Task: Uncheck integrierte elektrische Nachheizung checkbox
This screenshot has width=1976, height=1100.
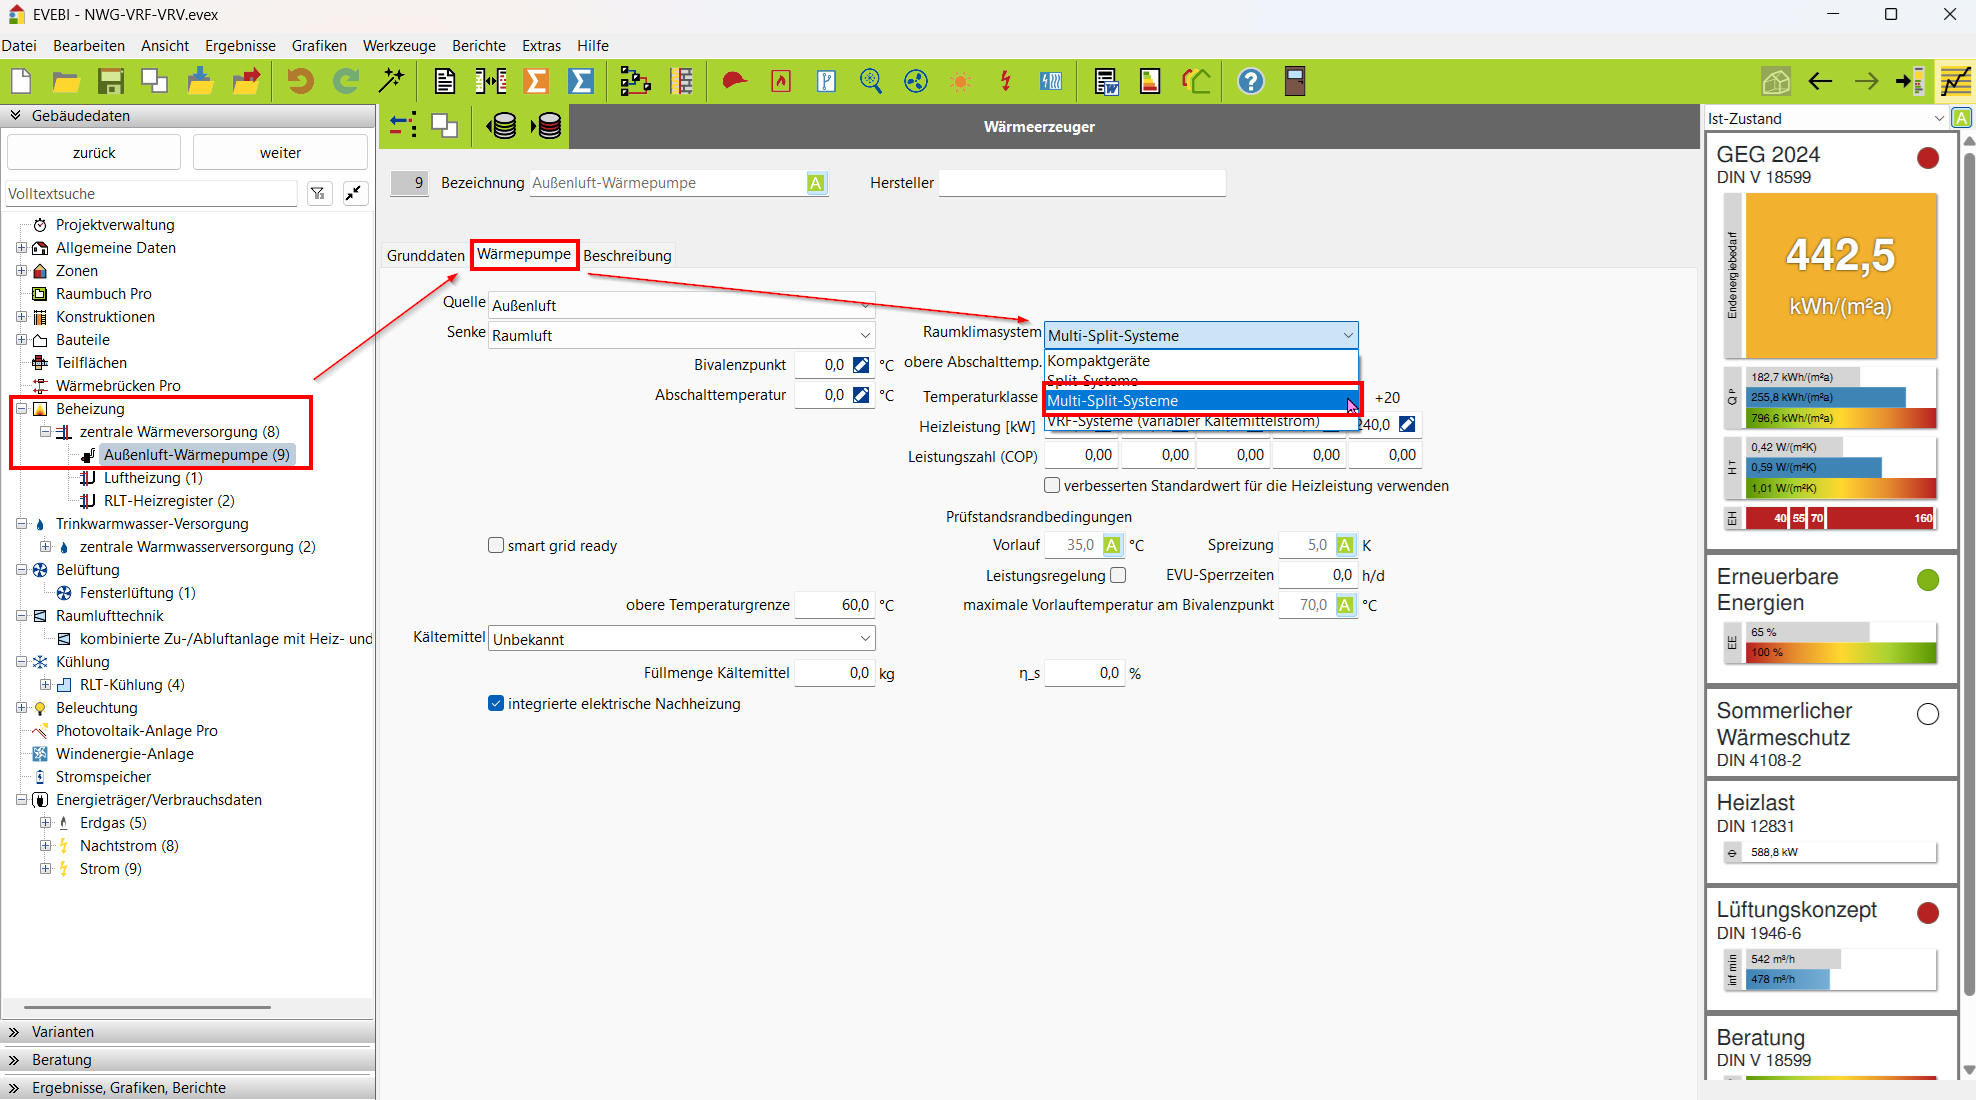Action: click(496, 703)
